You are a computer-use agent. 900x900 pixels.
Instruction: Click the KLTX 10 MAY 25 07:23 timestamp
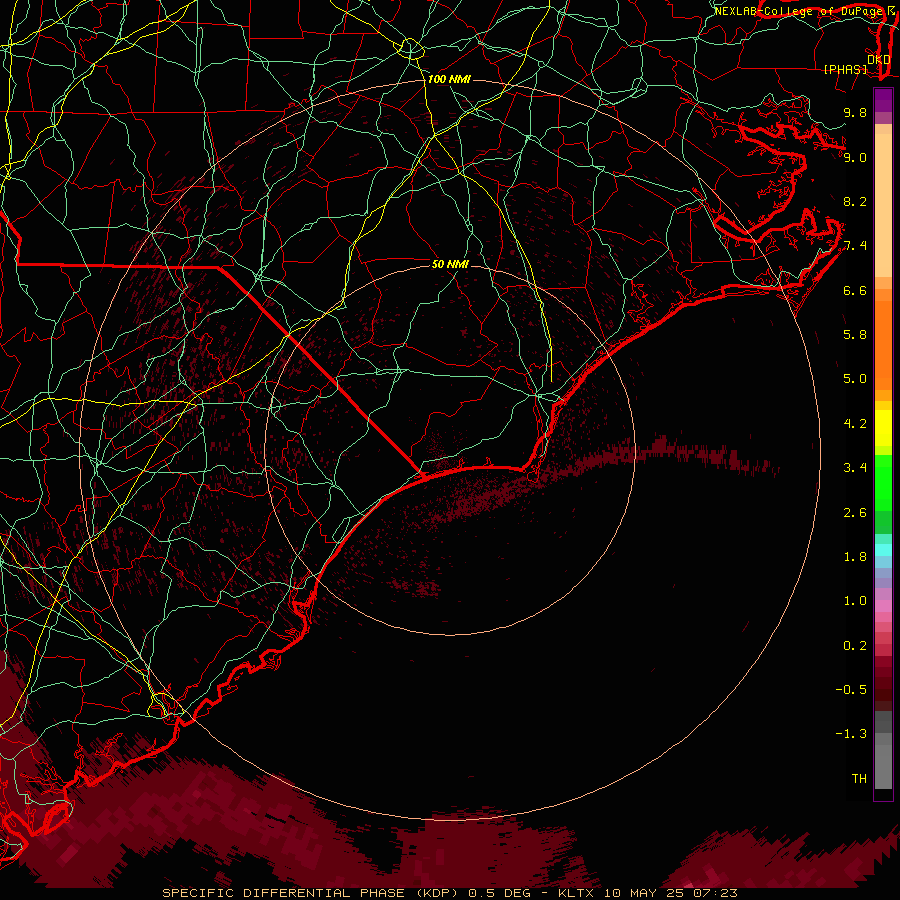[647, 893]
